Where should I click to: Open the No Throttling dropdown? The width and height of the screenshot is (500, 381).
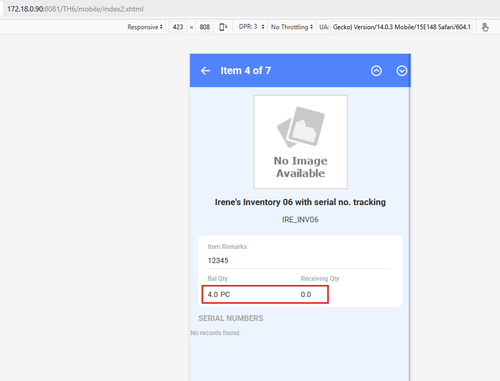point(292,27)
